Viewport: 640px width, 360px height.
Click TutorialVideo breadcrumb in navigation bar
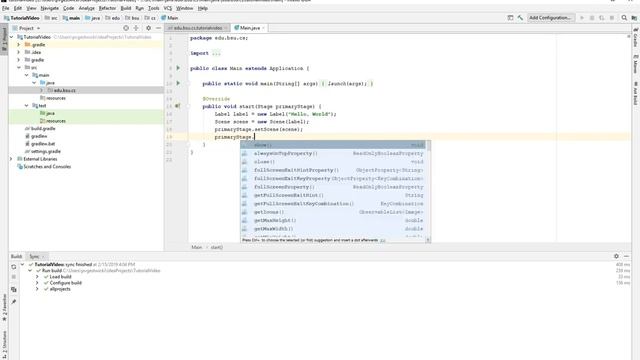[22, 18]
